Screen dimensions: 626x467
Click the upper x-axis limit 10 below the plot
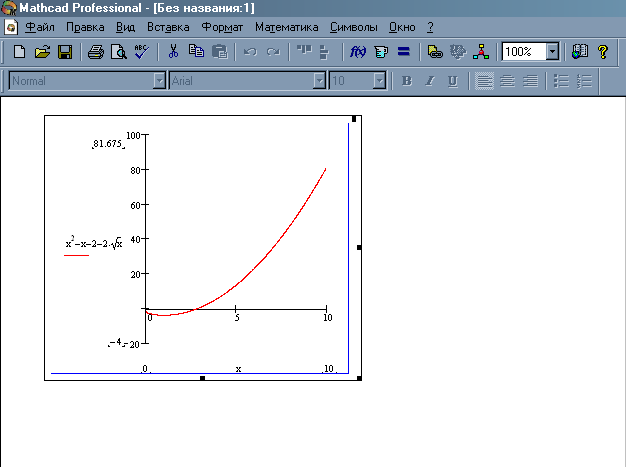tap(329, 368)
